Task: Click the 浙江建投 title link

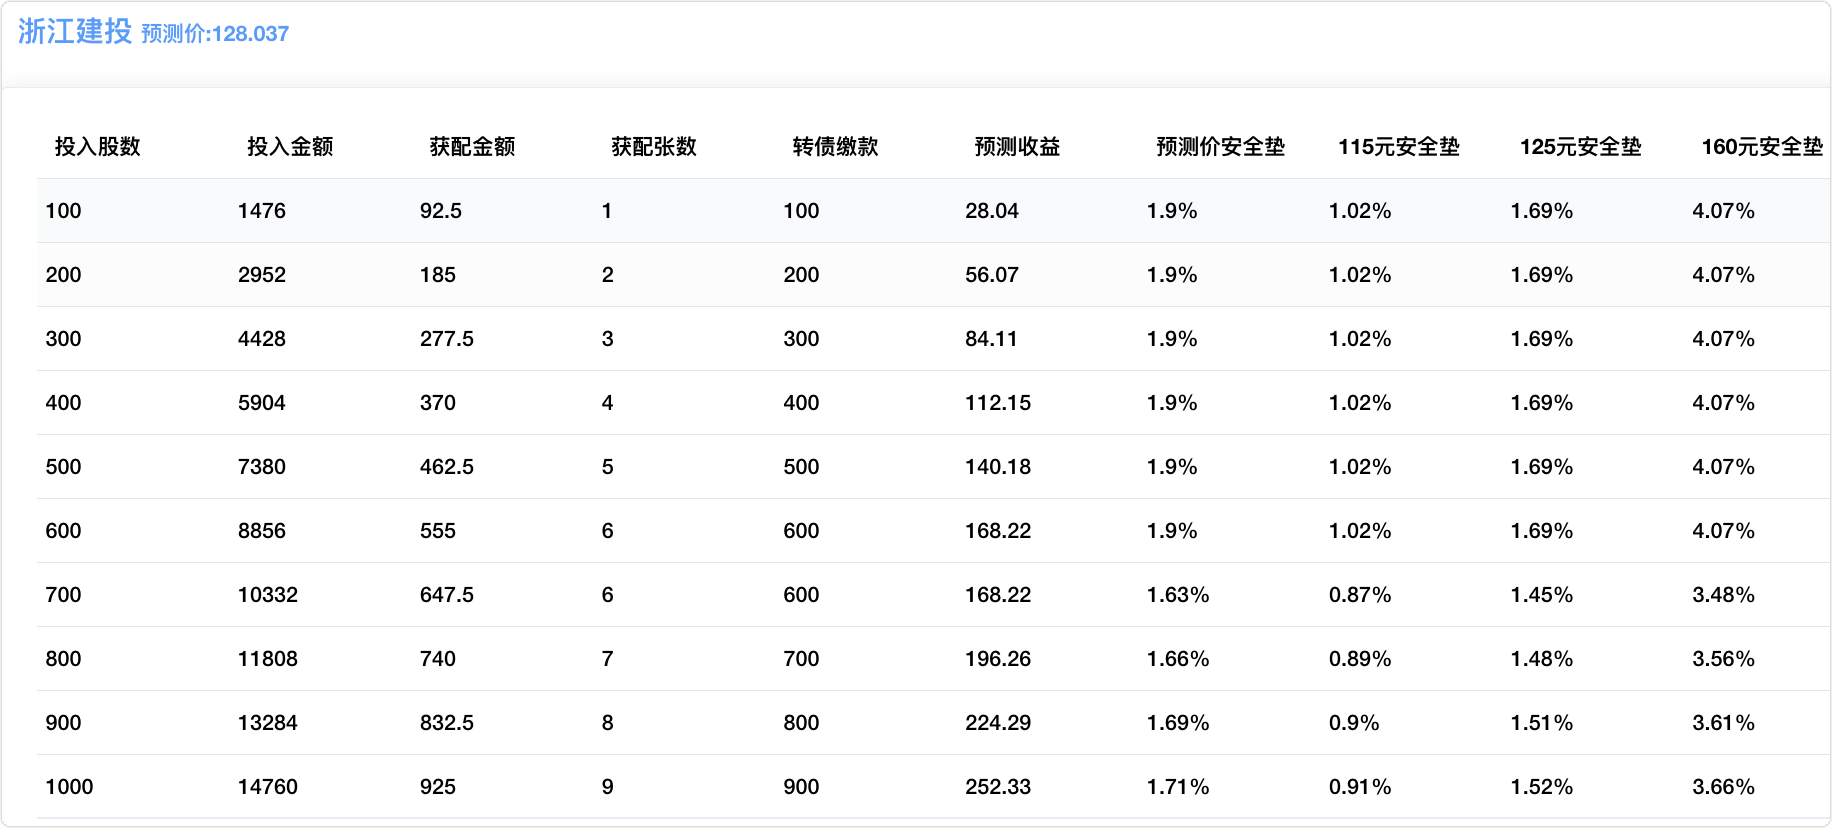Action: point(75,32)
